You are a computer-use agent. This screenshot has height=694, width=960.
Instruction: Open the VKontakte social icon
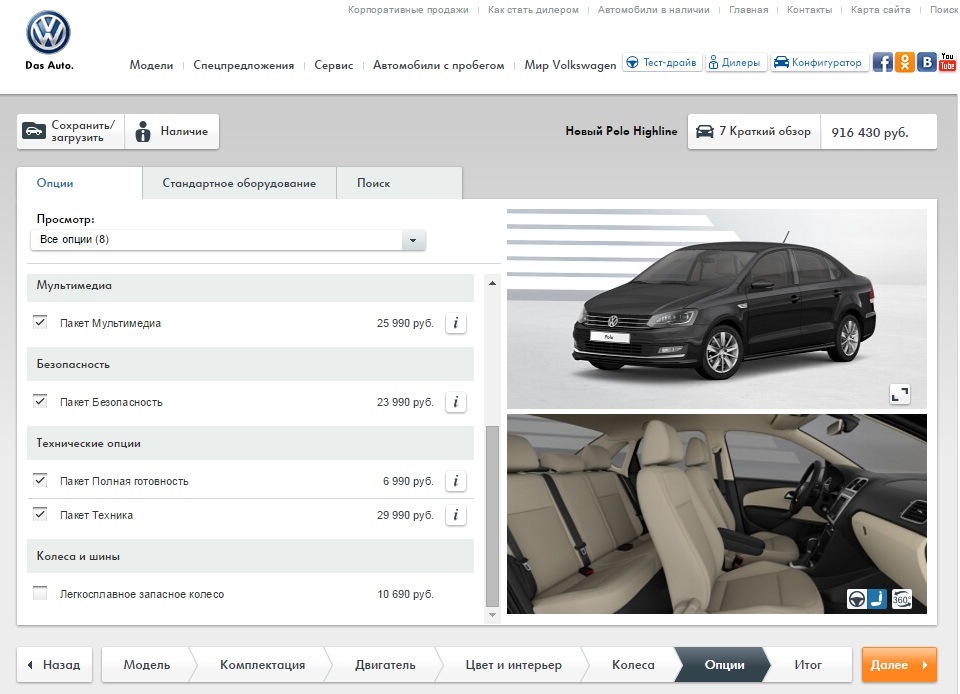927,62
